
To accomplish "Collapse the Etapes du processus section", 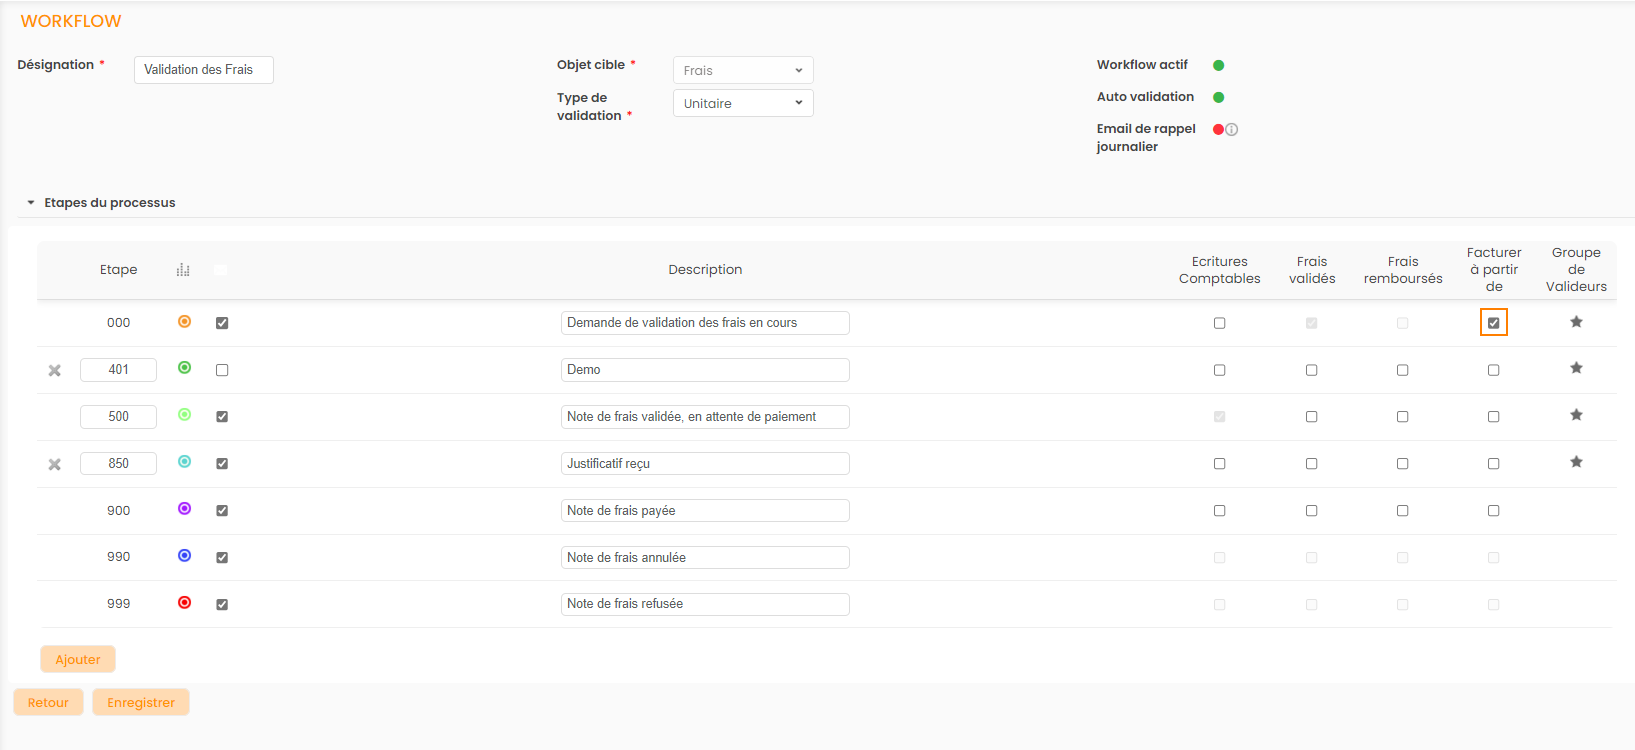I will click(x=31, y=203).
